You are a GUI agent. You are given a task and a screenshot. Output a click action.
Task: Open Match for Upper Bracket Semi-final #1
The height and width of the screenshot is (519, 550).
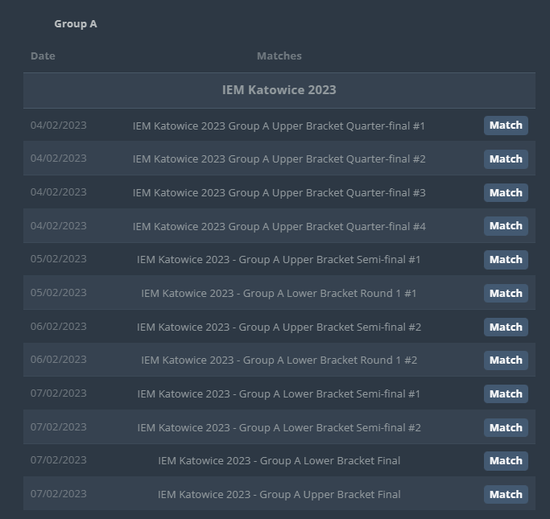[x=506, y=260]
